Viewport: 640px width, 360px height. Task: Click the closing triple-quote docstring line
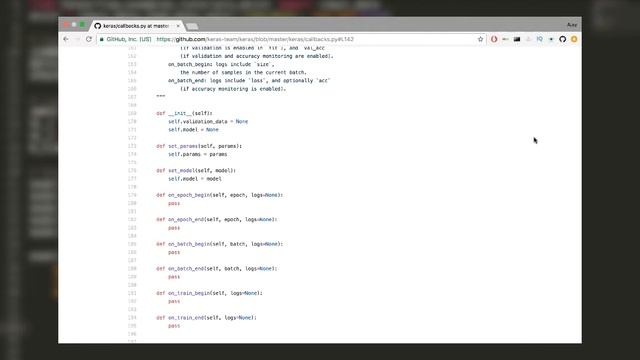click(161, 97)
